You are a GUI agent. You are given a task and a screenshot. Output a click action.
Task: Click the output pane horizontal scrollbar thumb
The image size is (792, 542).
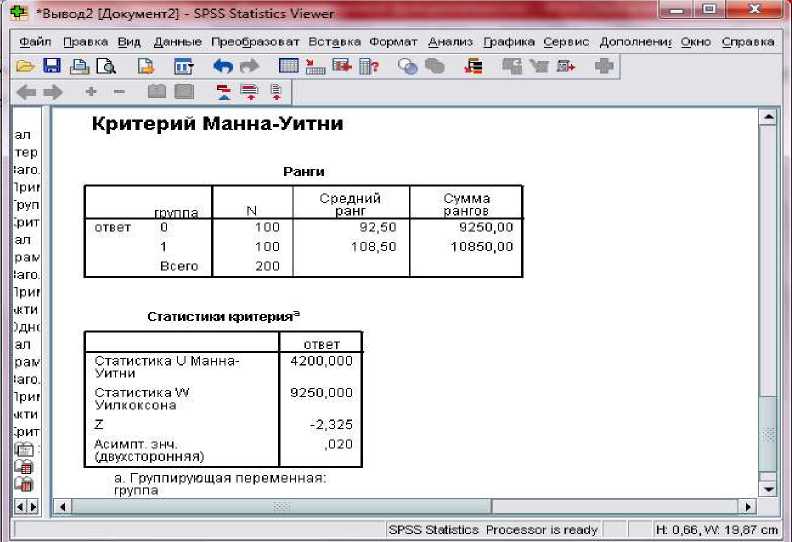pyautogui.click(x=281, y=506)
